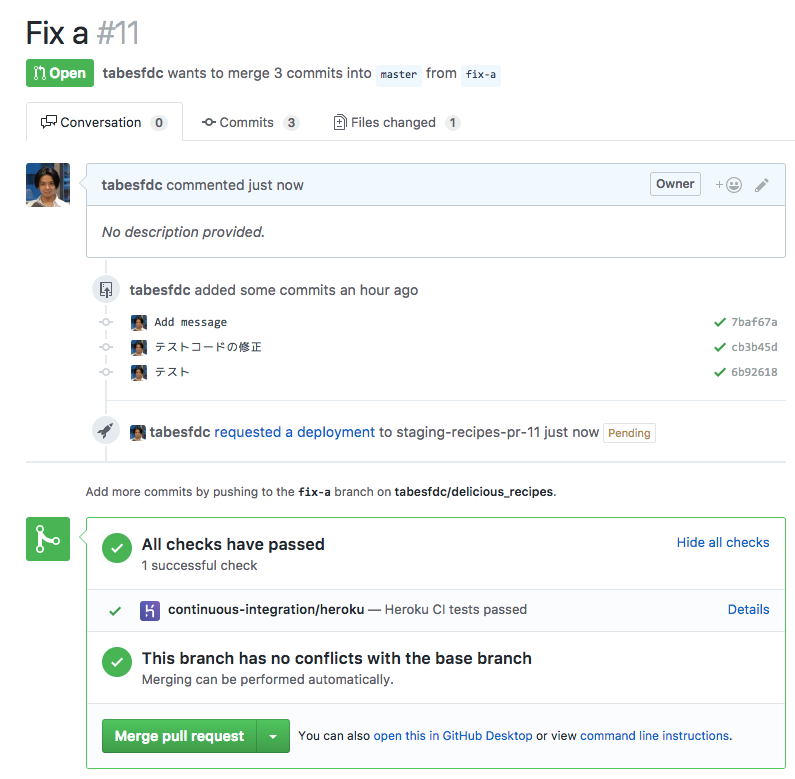Click the green check beside commit cb3b45d
795x779 pixels.
719,347
